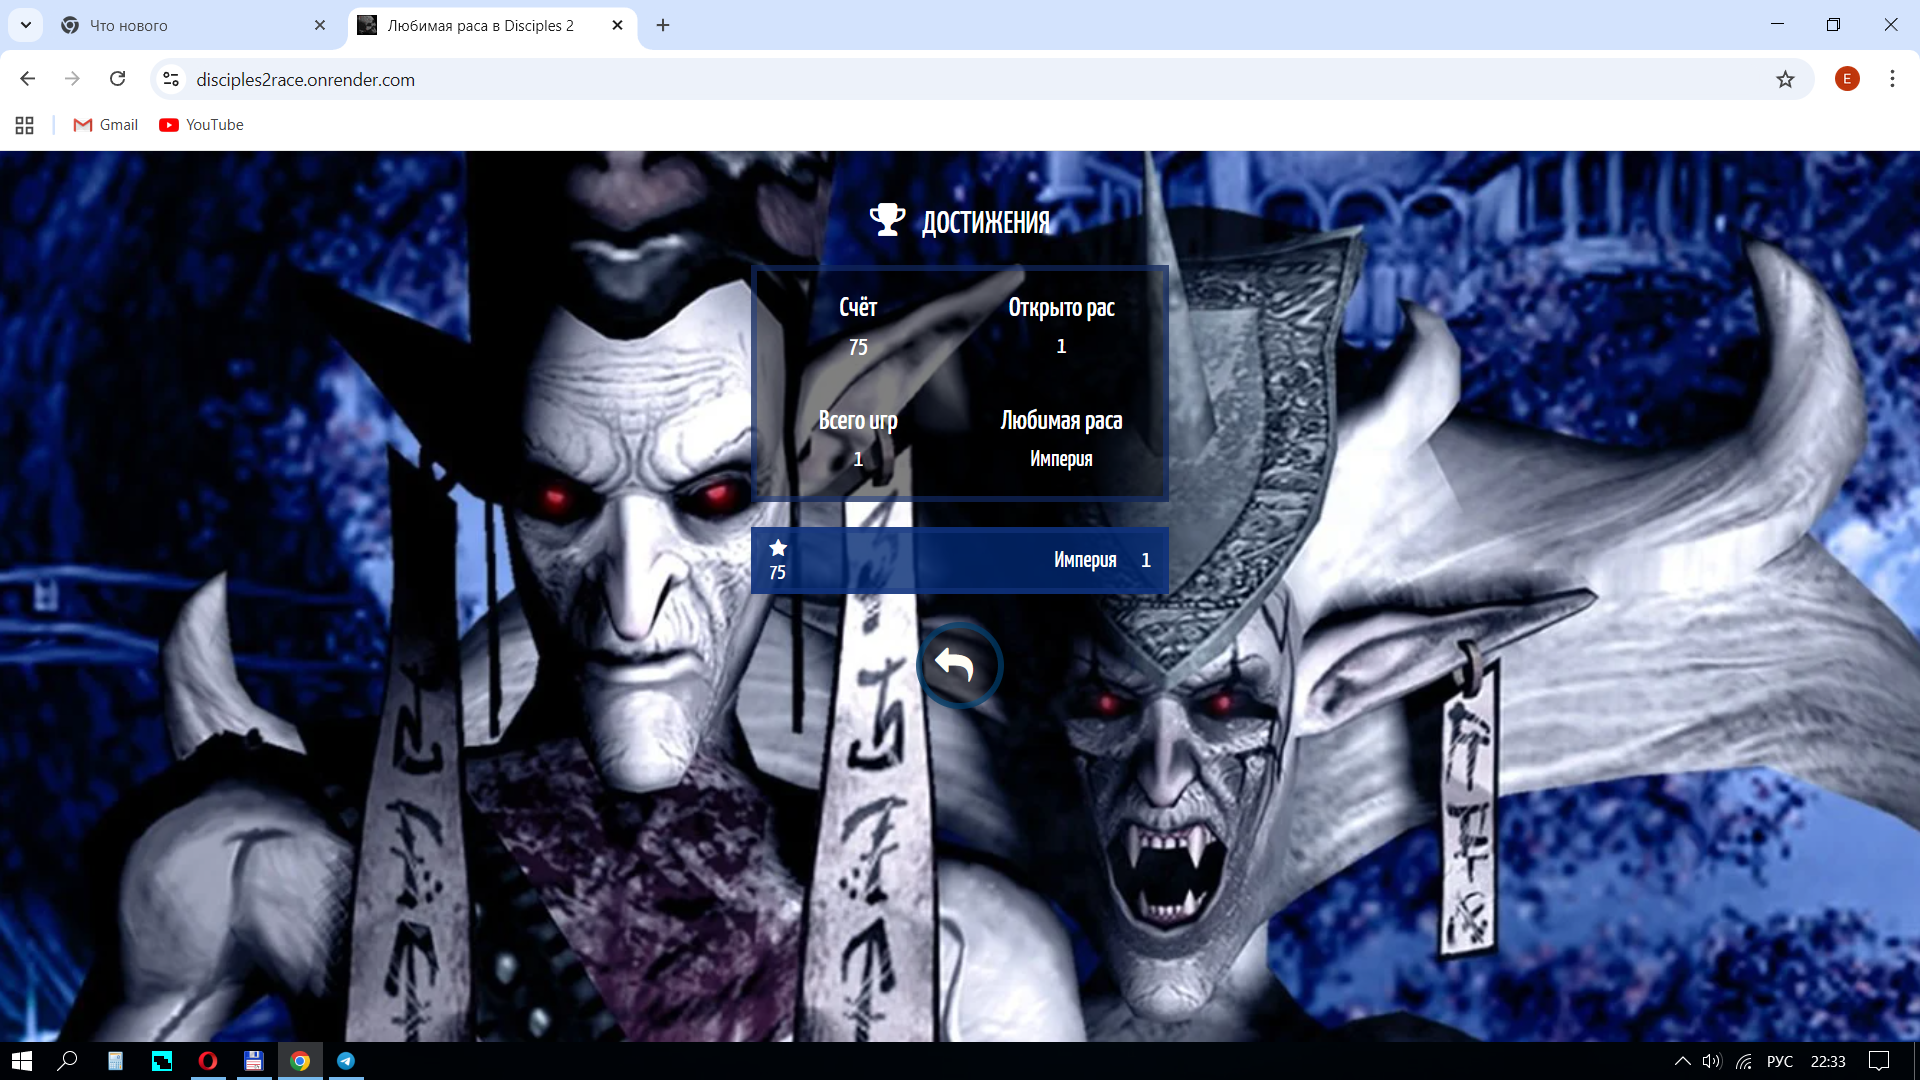Open site information icon in address bar
This screenshot has height=1080, width=1920.
171,79
